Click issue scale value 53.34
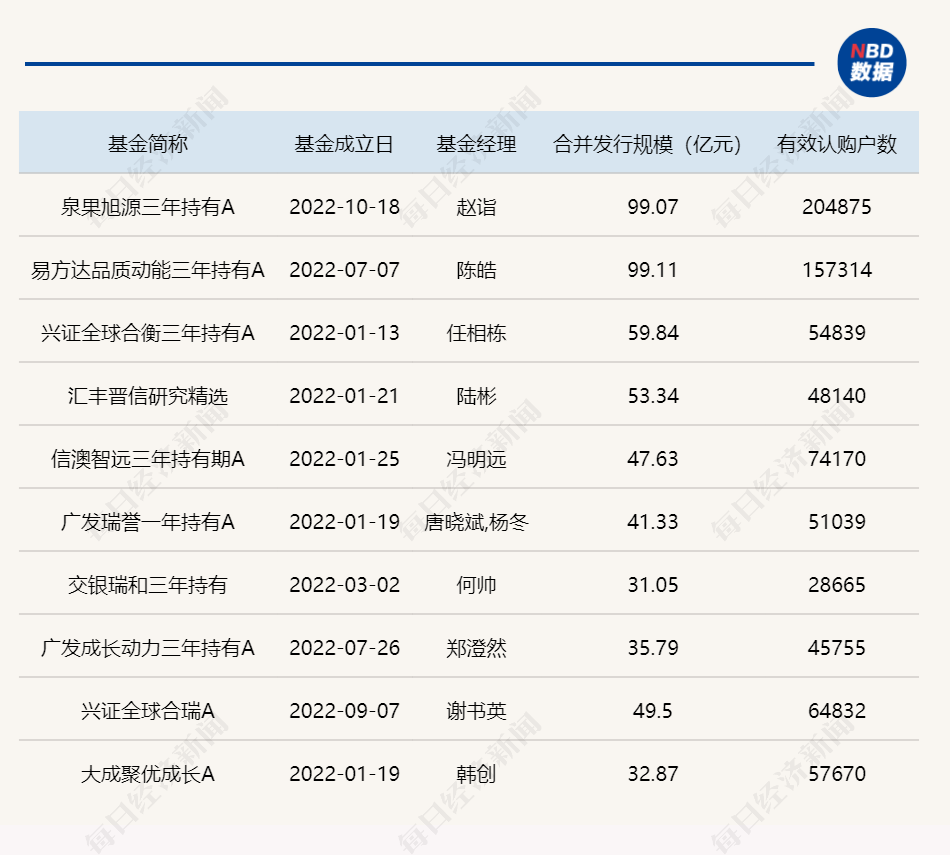 (x=653, y=396)
